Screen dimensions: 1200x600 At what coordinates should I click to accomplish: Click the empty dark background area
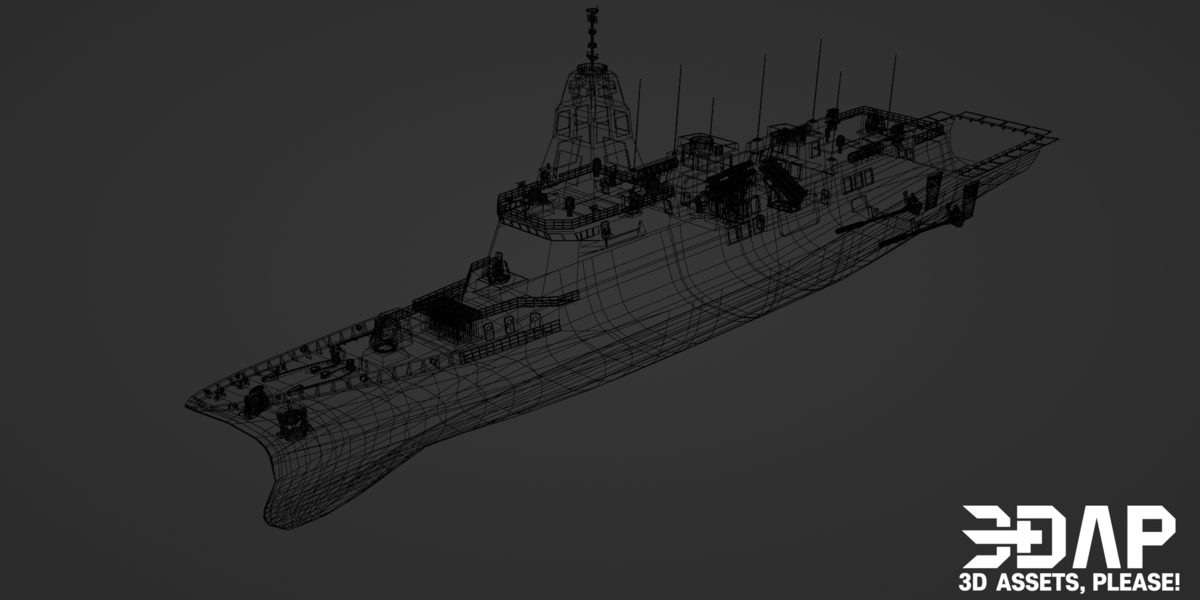pos(200,150)
